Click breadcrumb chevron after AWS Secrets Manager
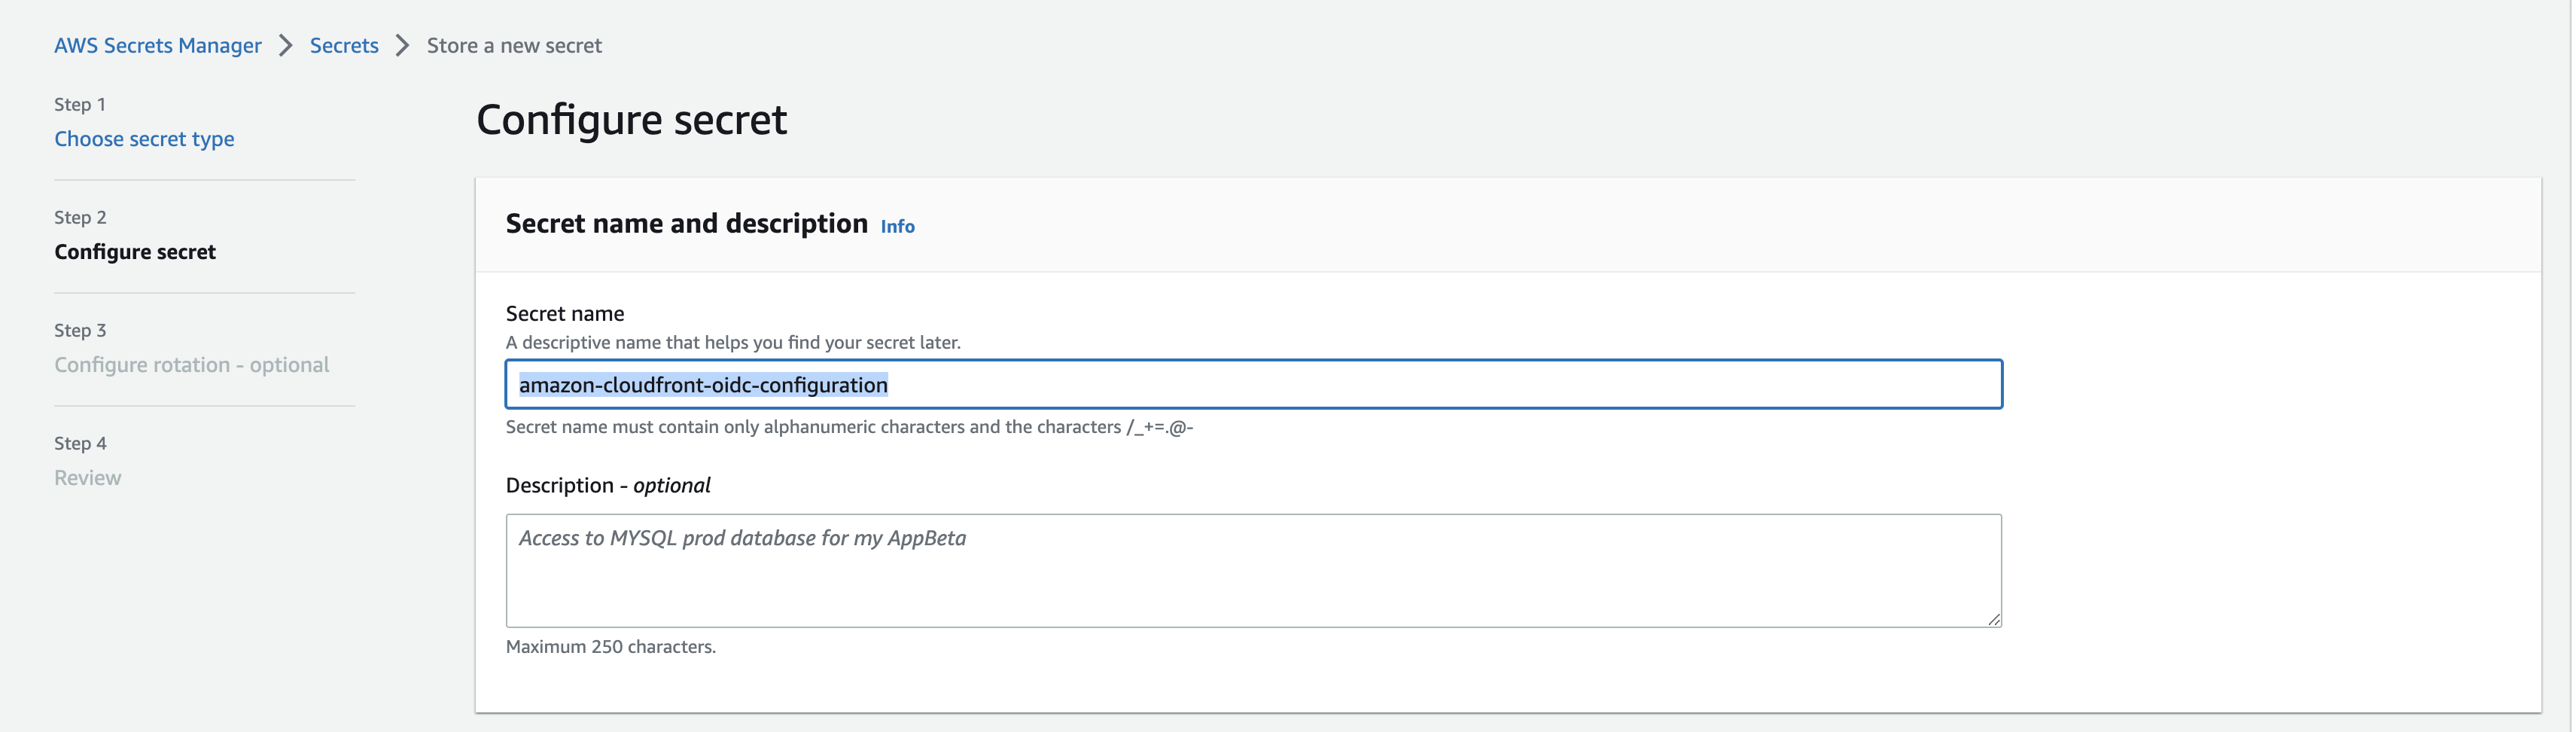The image size is (2576, 732). pos(286,45)
